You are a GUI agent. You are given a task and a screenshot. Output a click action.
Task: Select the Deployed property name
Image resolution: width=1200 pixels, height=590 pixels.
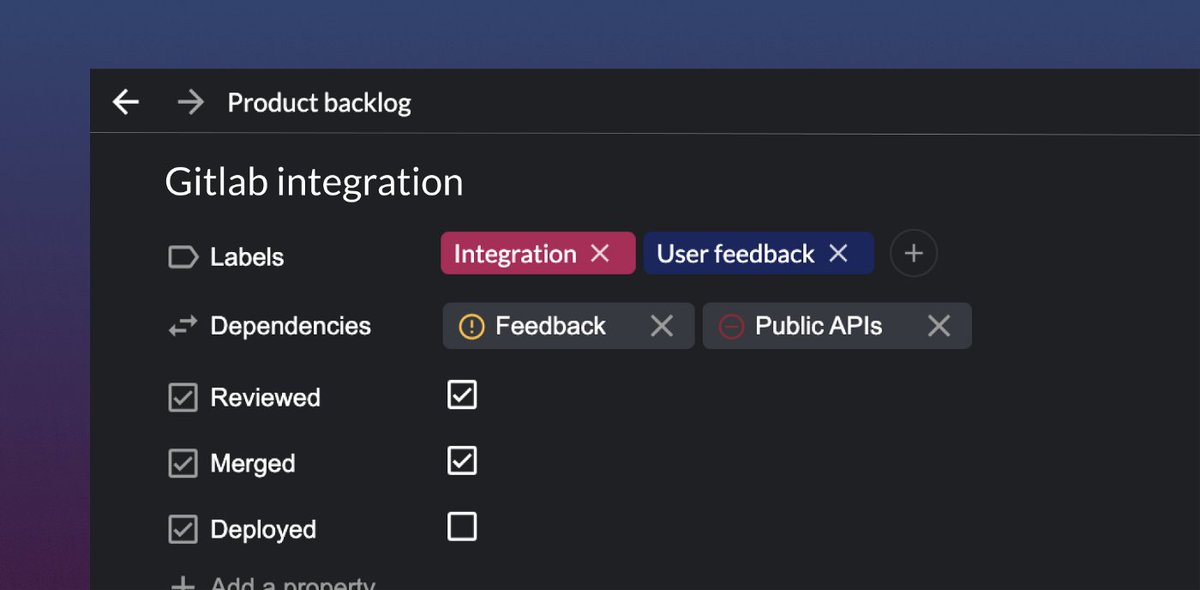click(263, 529)
